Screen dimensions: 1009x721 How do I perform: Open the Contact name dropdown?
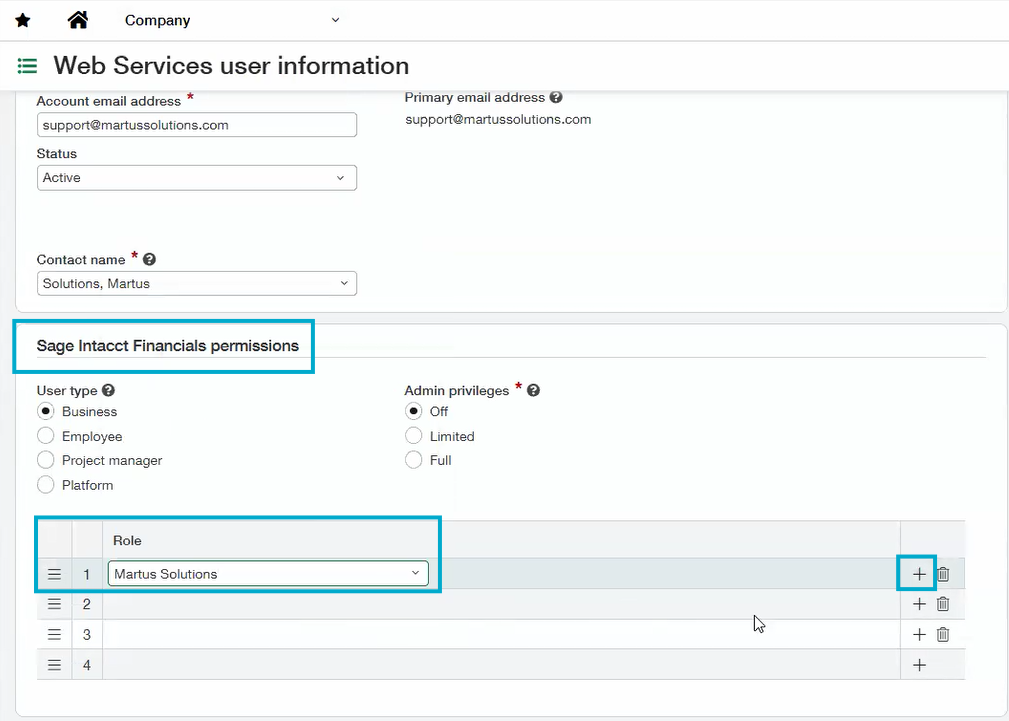(x=197, y=283)
